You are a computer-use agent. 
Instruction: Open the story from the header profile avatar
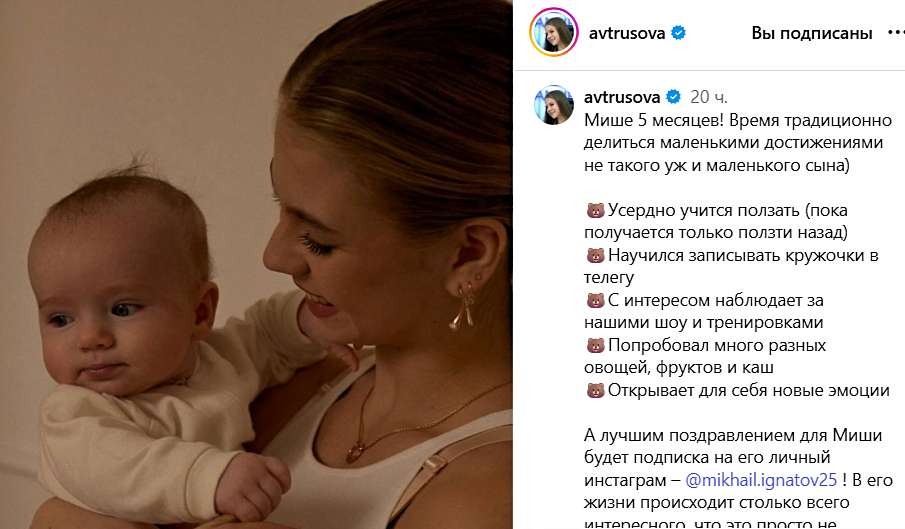point(554,32)
